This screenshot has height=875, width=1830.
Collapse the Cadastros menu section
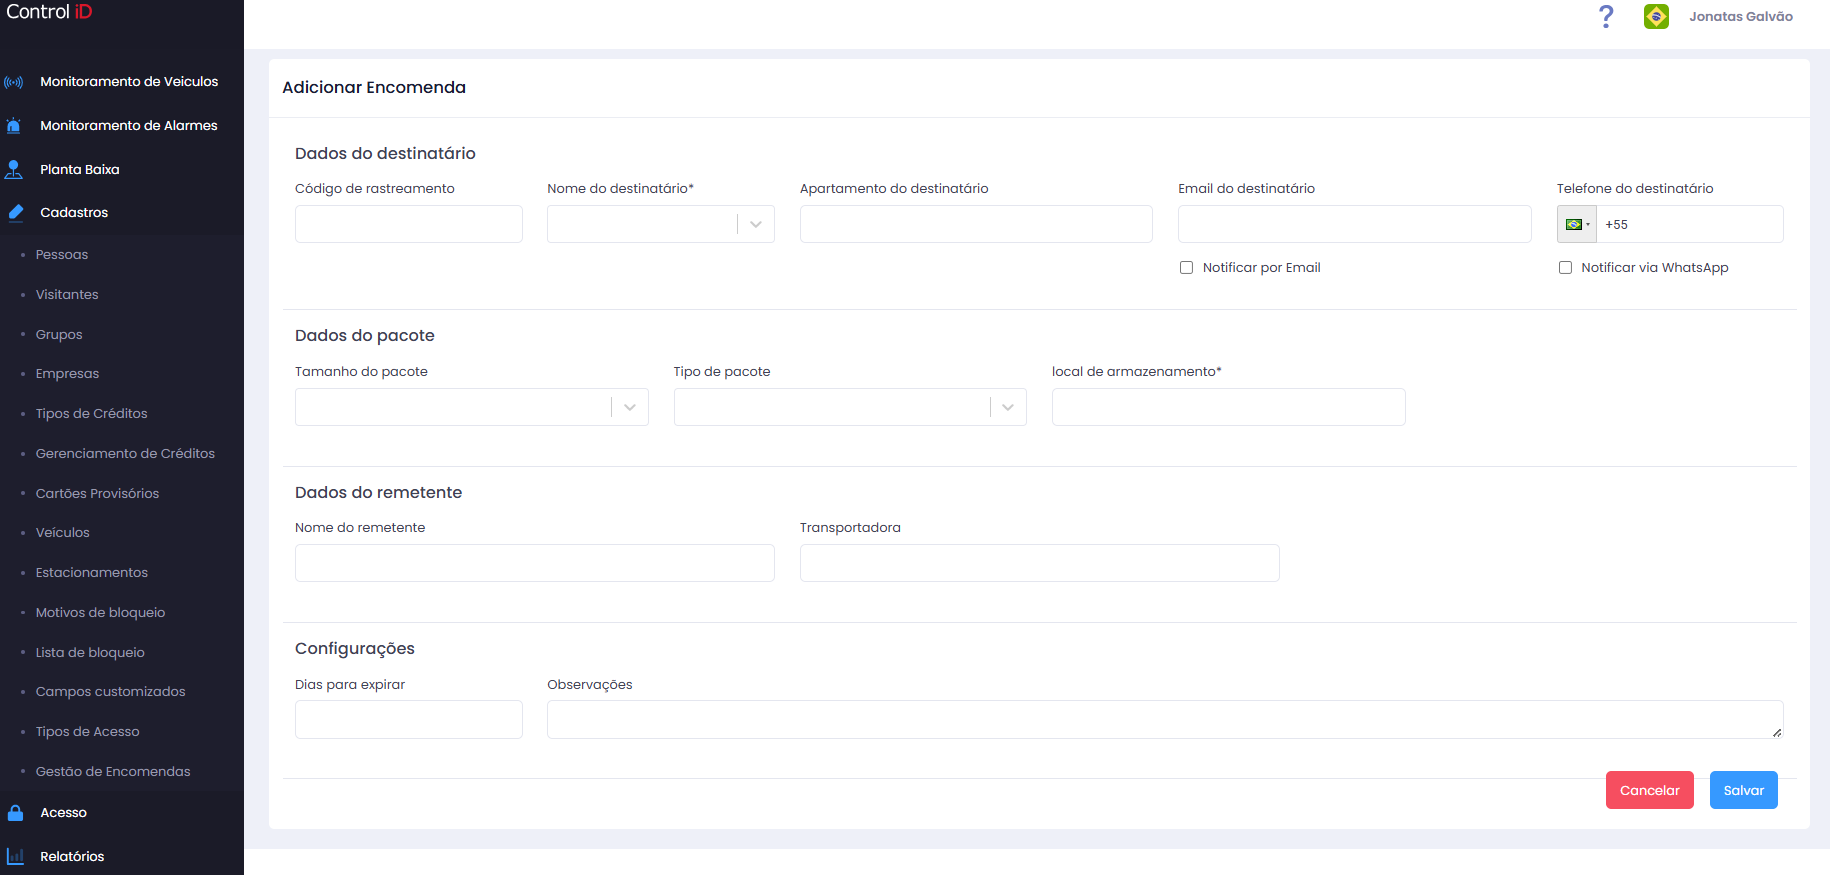[74, 213]
